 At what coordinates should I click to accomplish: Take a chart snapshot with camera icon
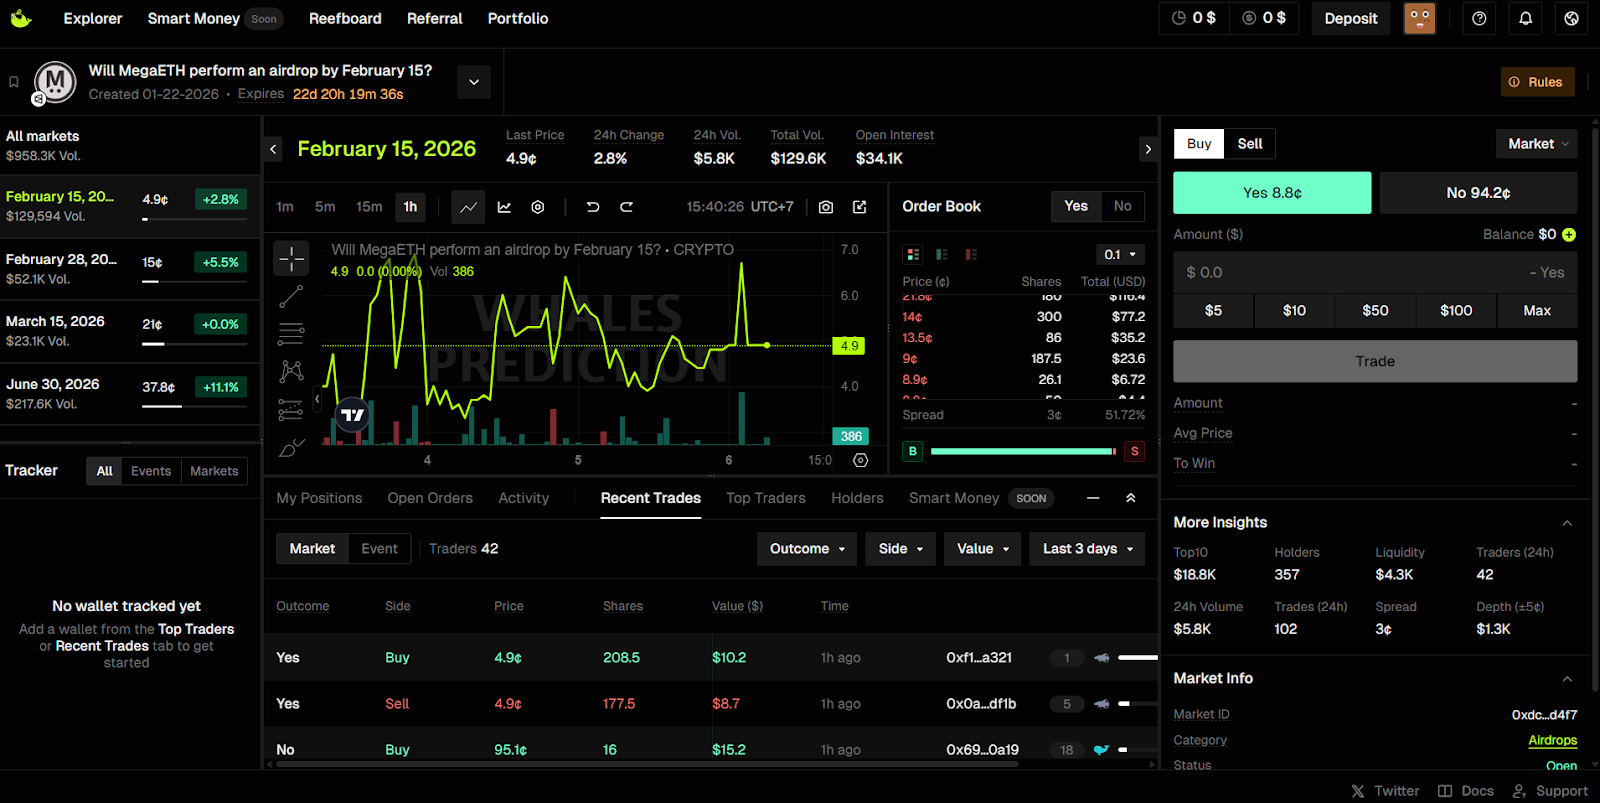tap(826, 207)
